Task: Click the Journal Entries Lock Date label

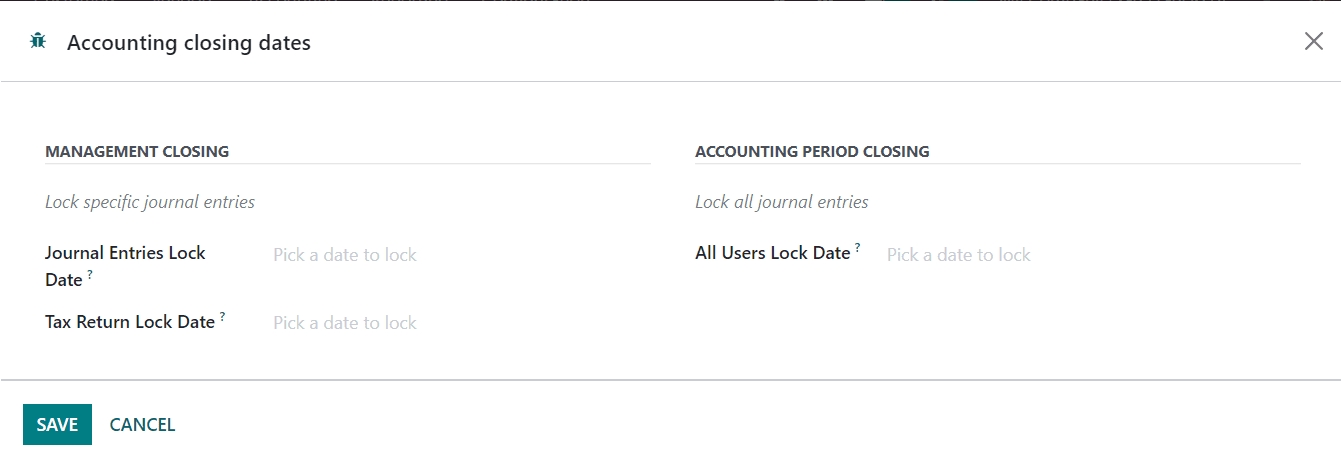Action: (x=124, y=254)
